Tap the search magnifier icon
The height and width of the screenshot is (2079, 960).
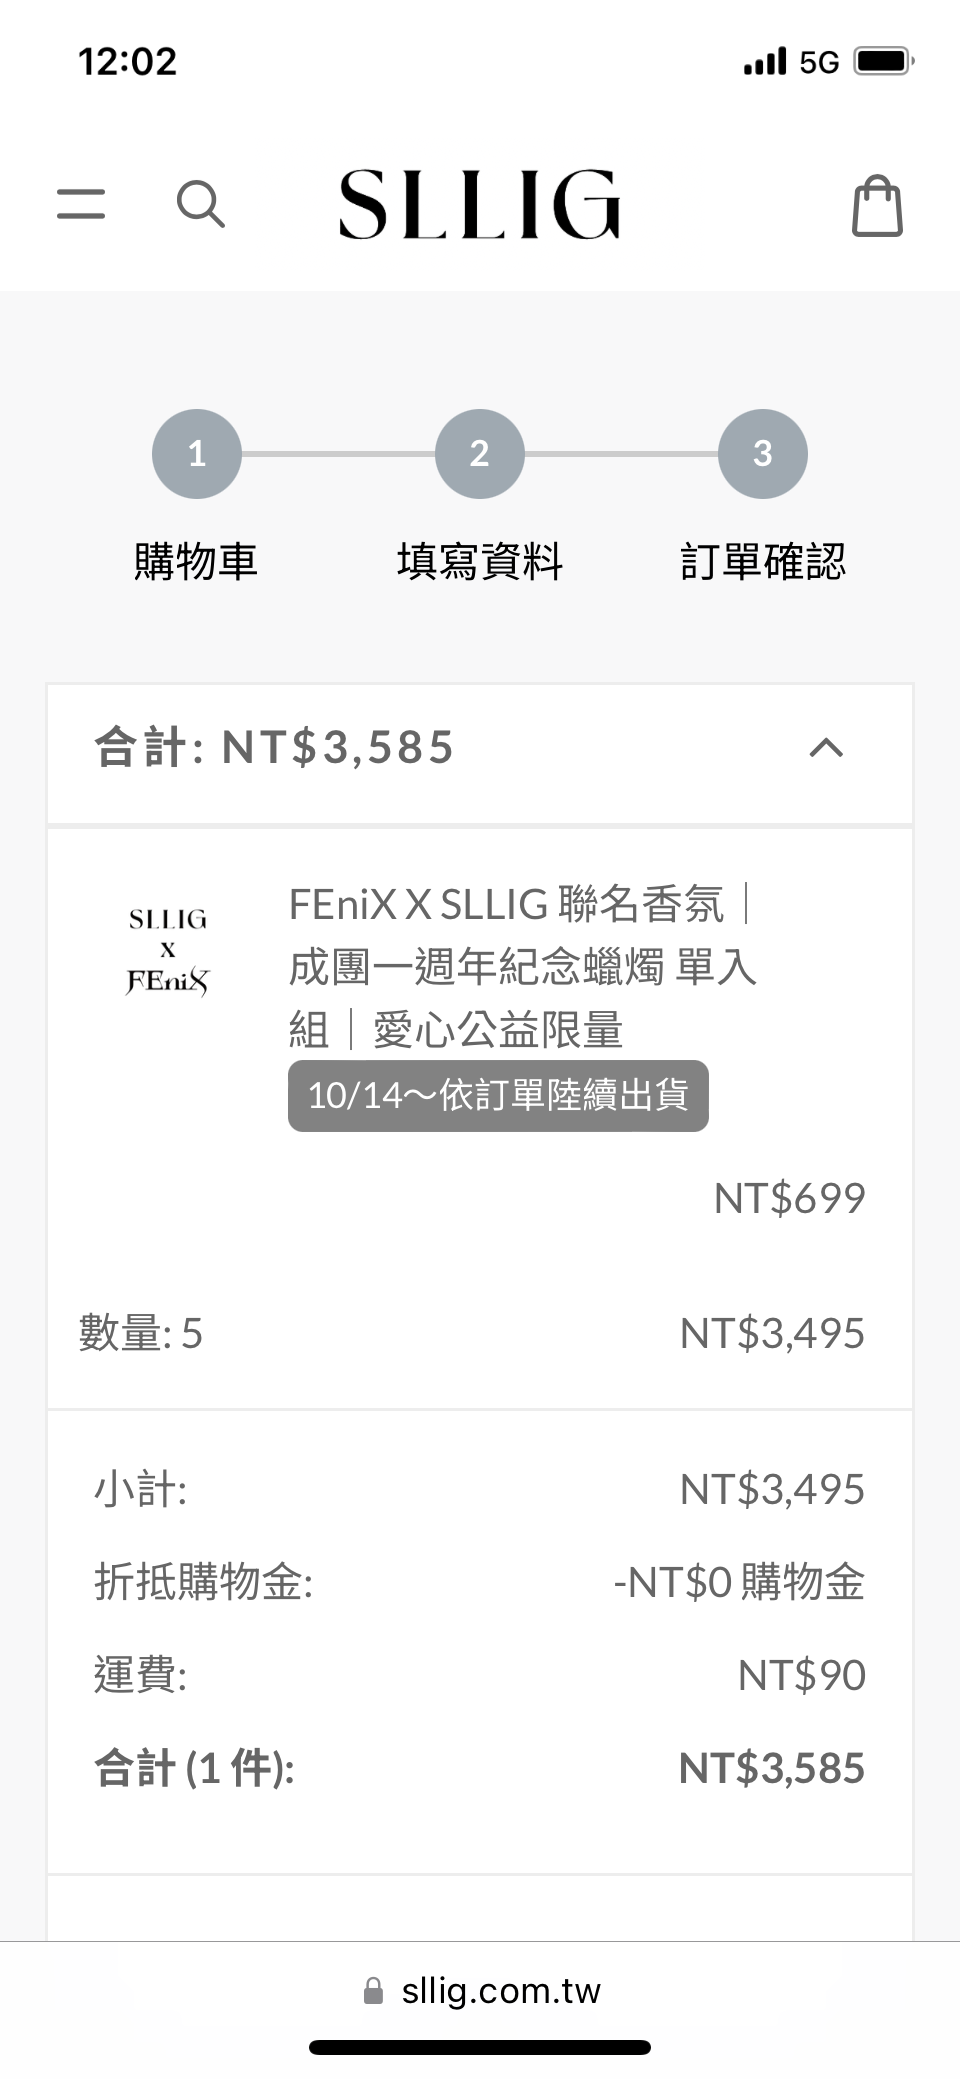click(200, 204)
